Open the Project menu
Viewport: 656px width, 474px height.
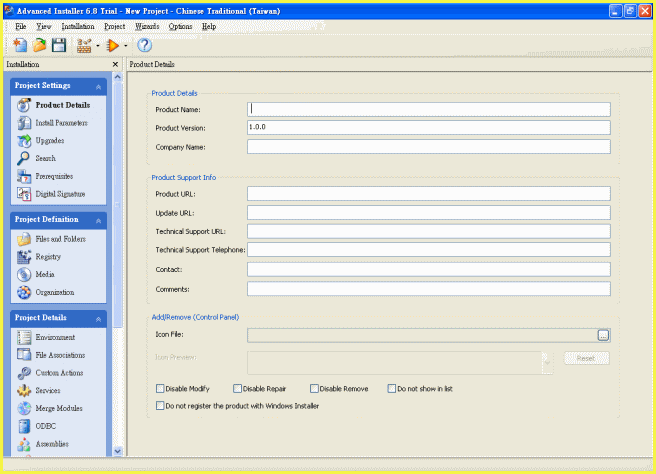[115, 26]
